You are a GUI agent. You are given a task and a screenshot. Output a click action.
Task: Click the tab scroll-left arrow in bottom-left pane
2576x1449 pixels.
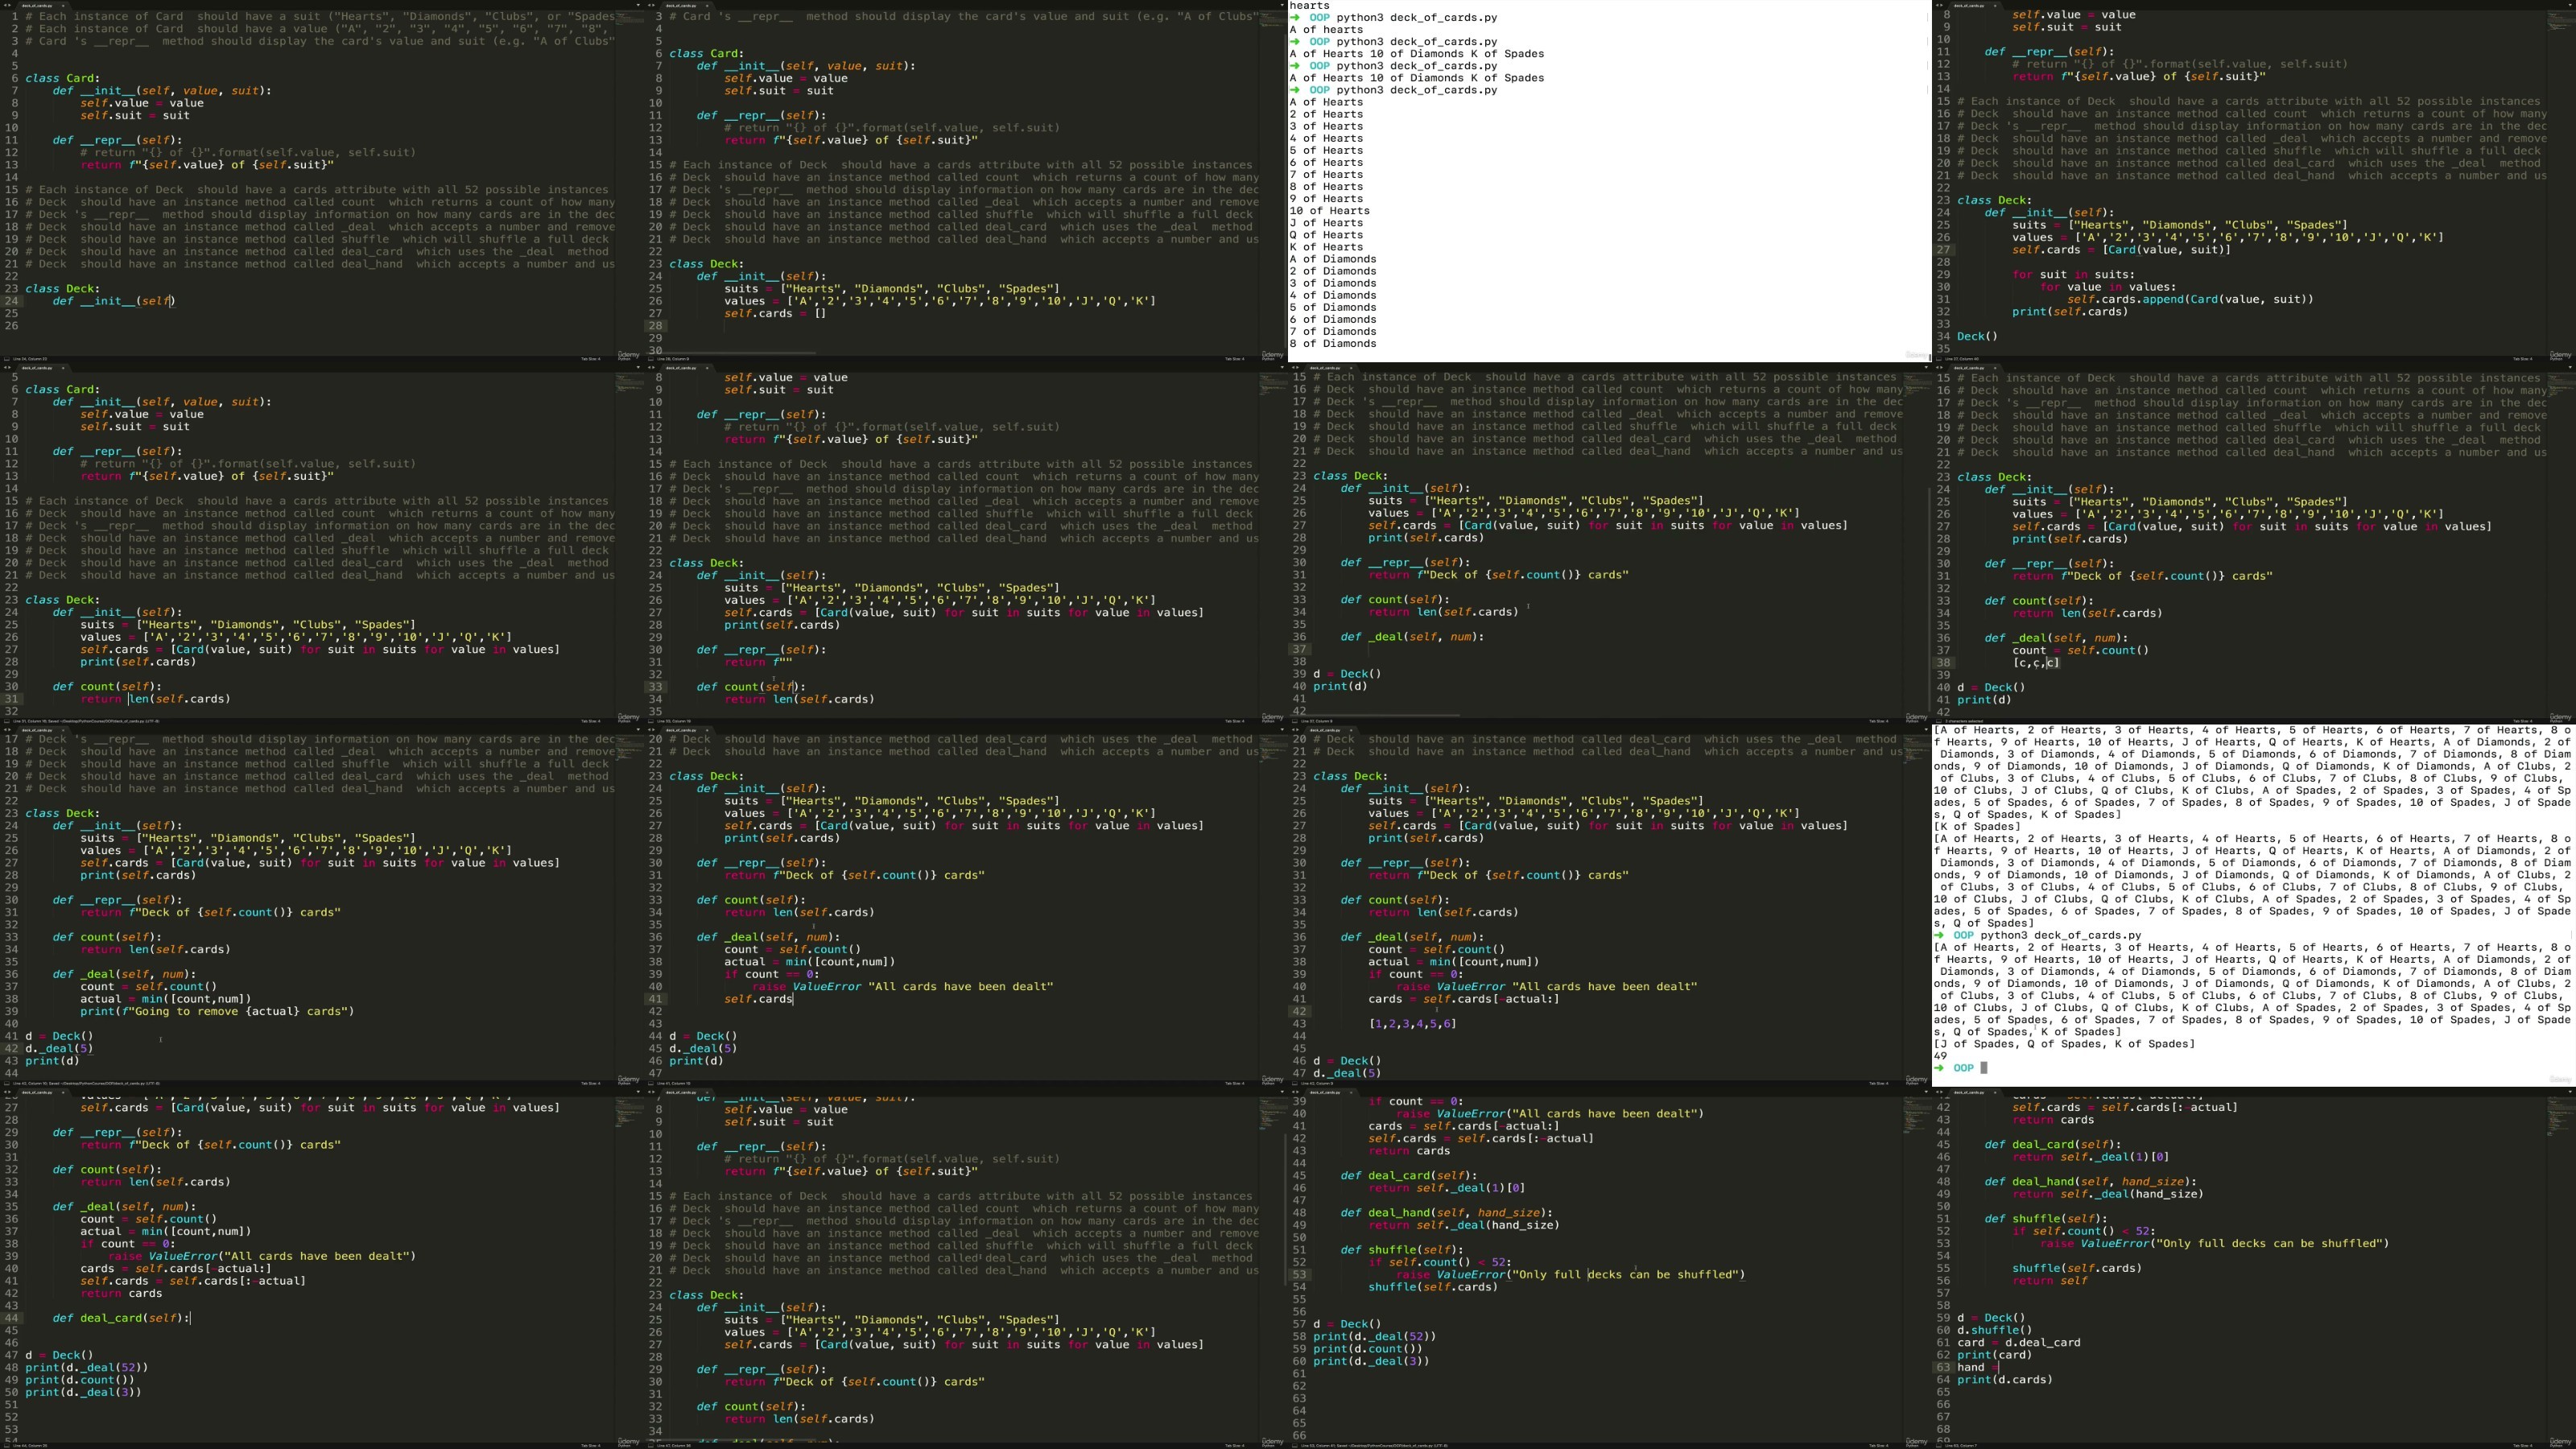[x=5, y=1093]
